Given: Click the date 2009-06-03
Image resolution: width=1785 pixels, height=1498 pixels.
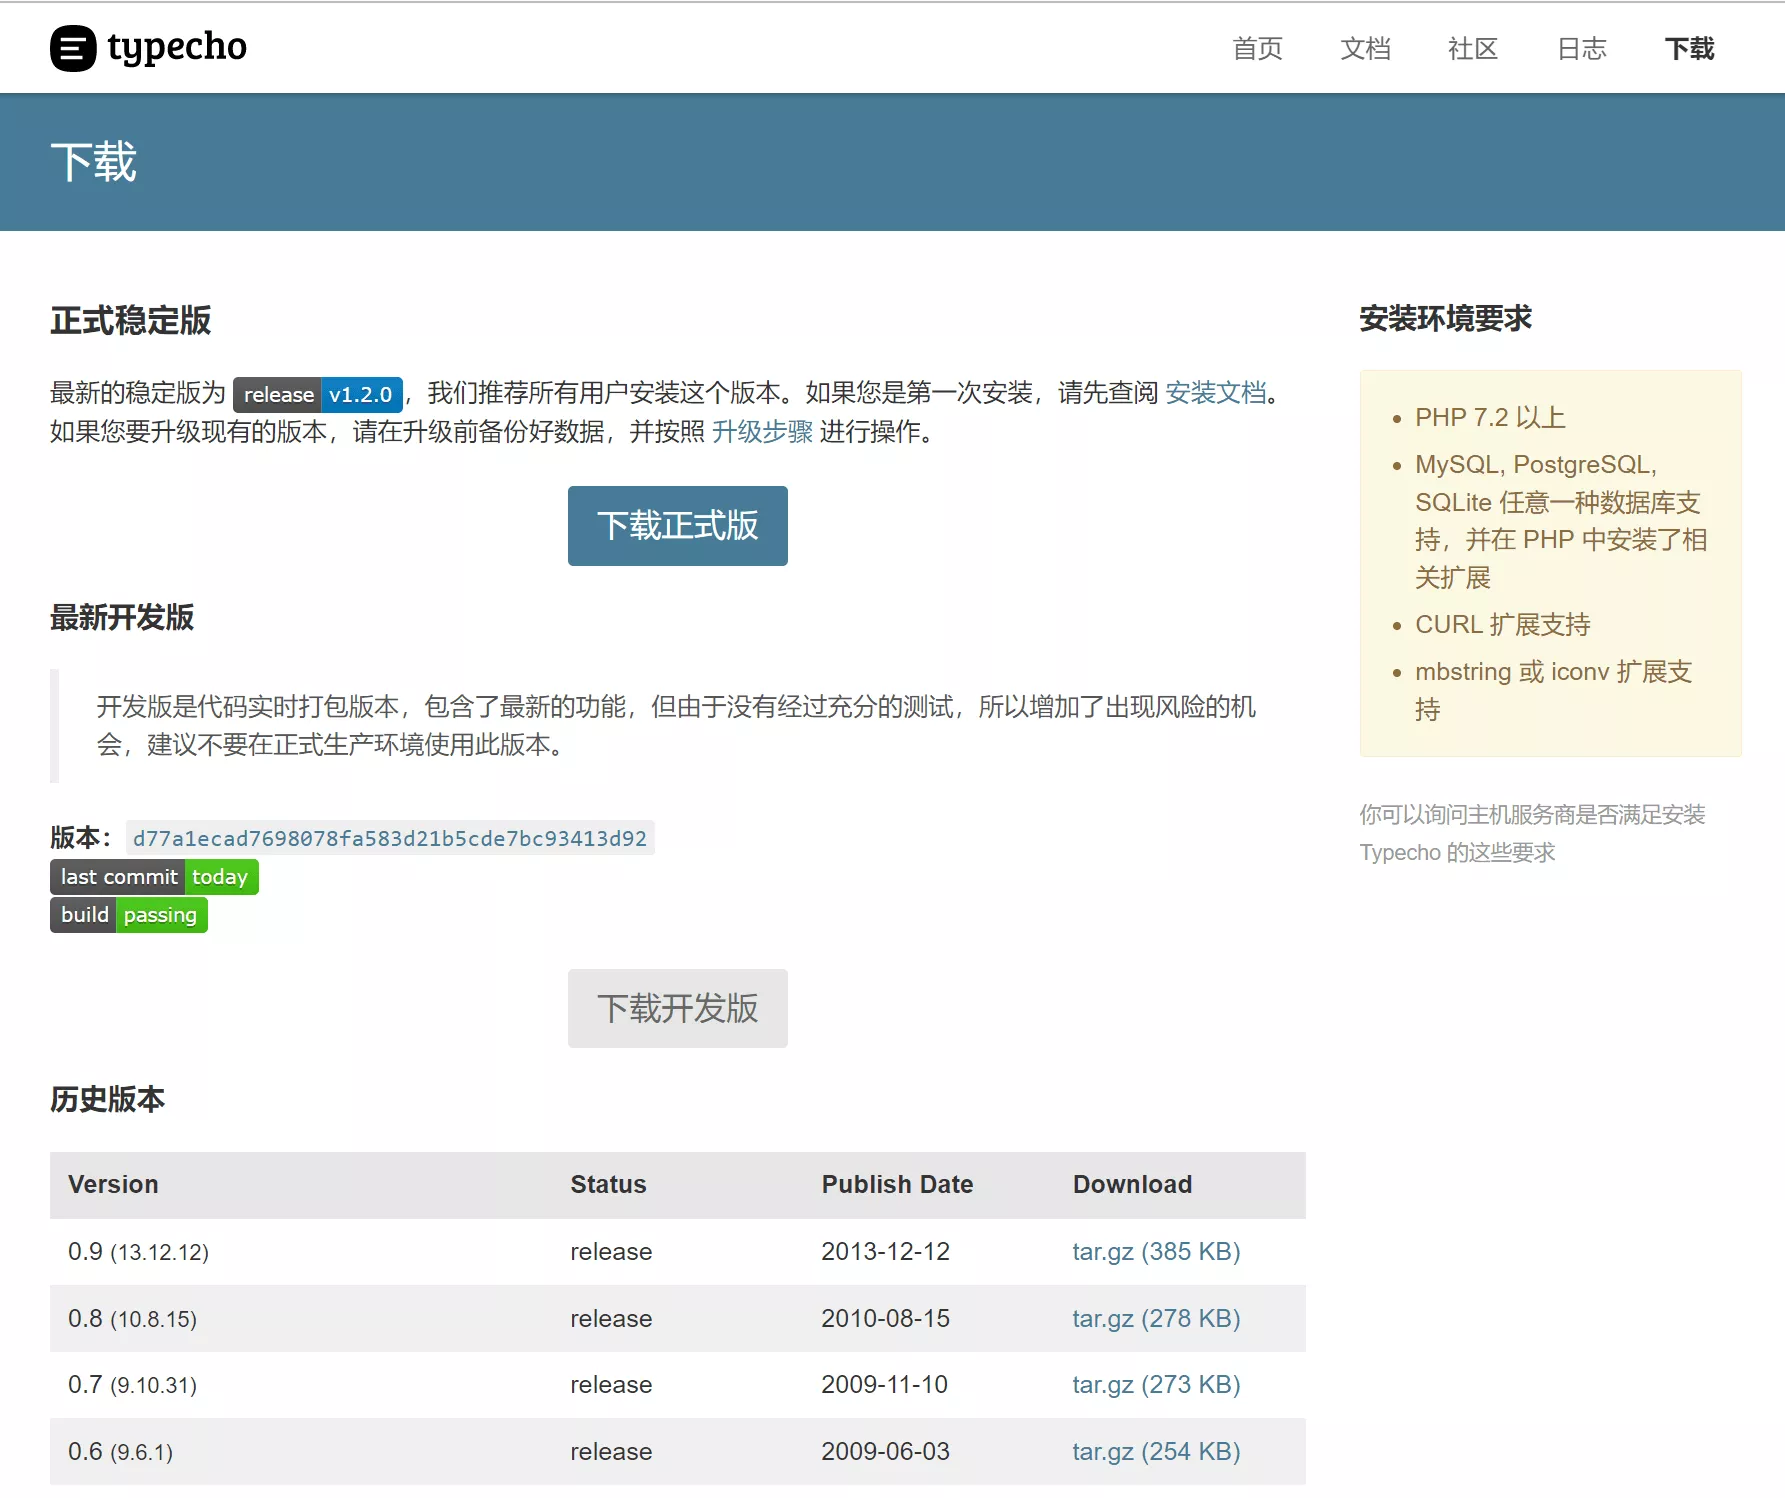Looking at the screenshot, I should click(885, 1452).
